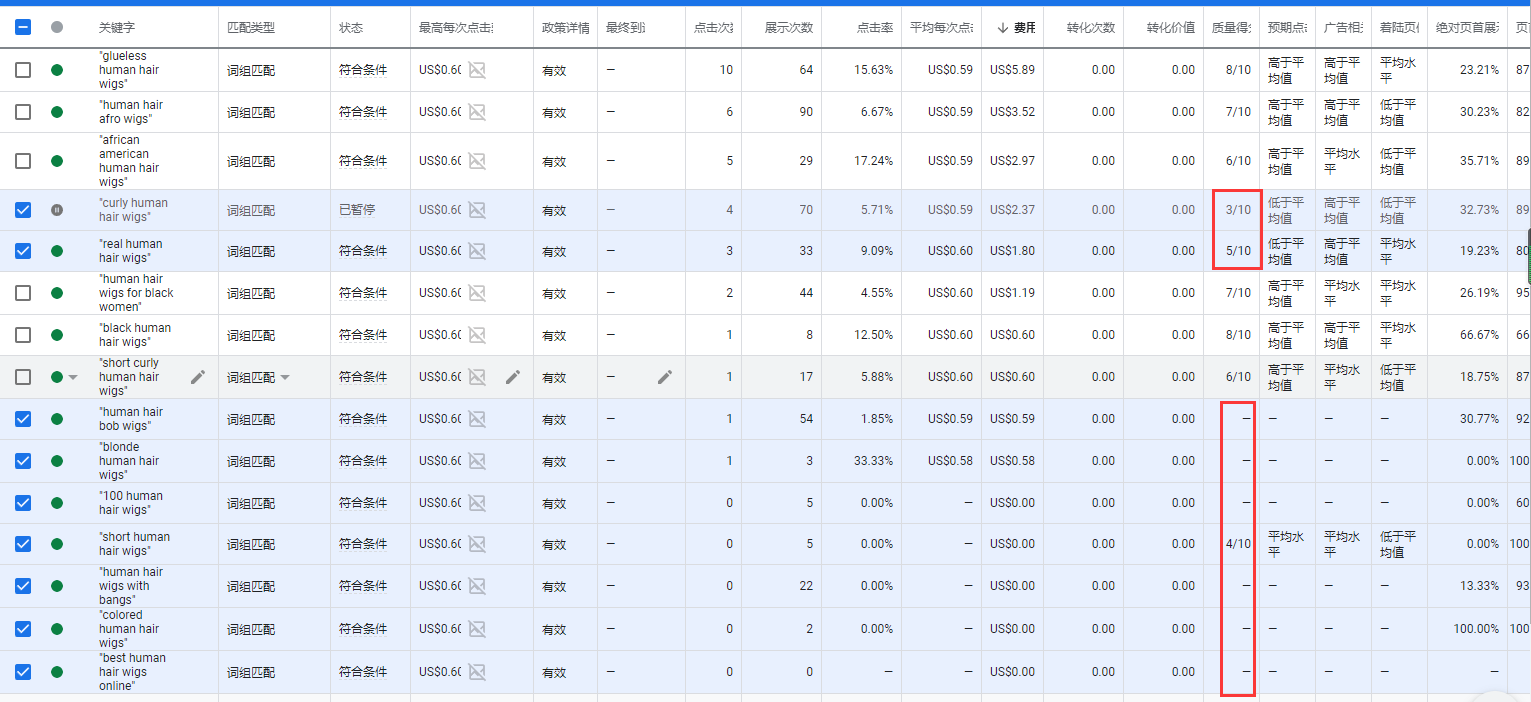Click the gray status circle in the table header
Viewport: 1531px width, 702px height.
[57, 27]
